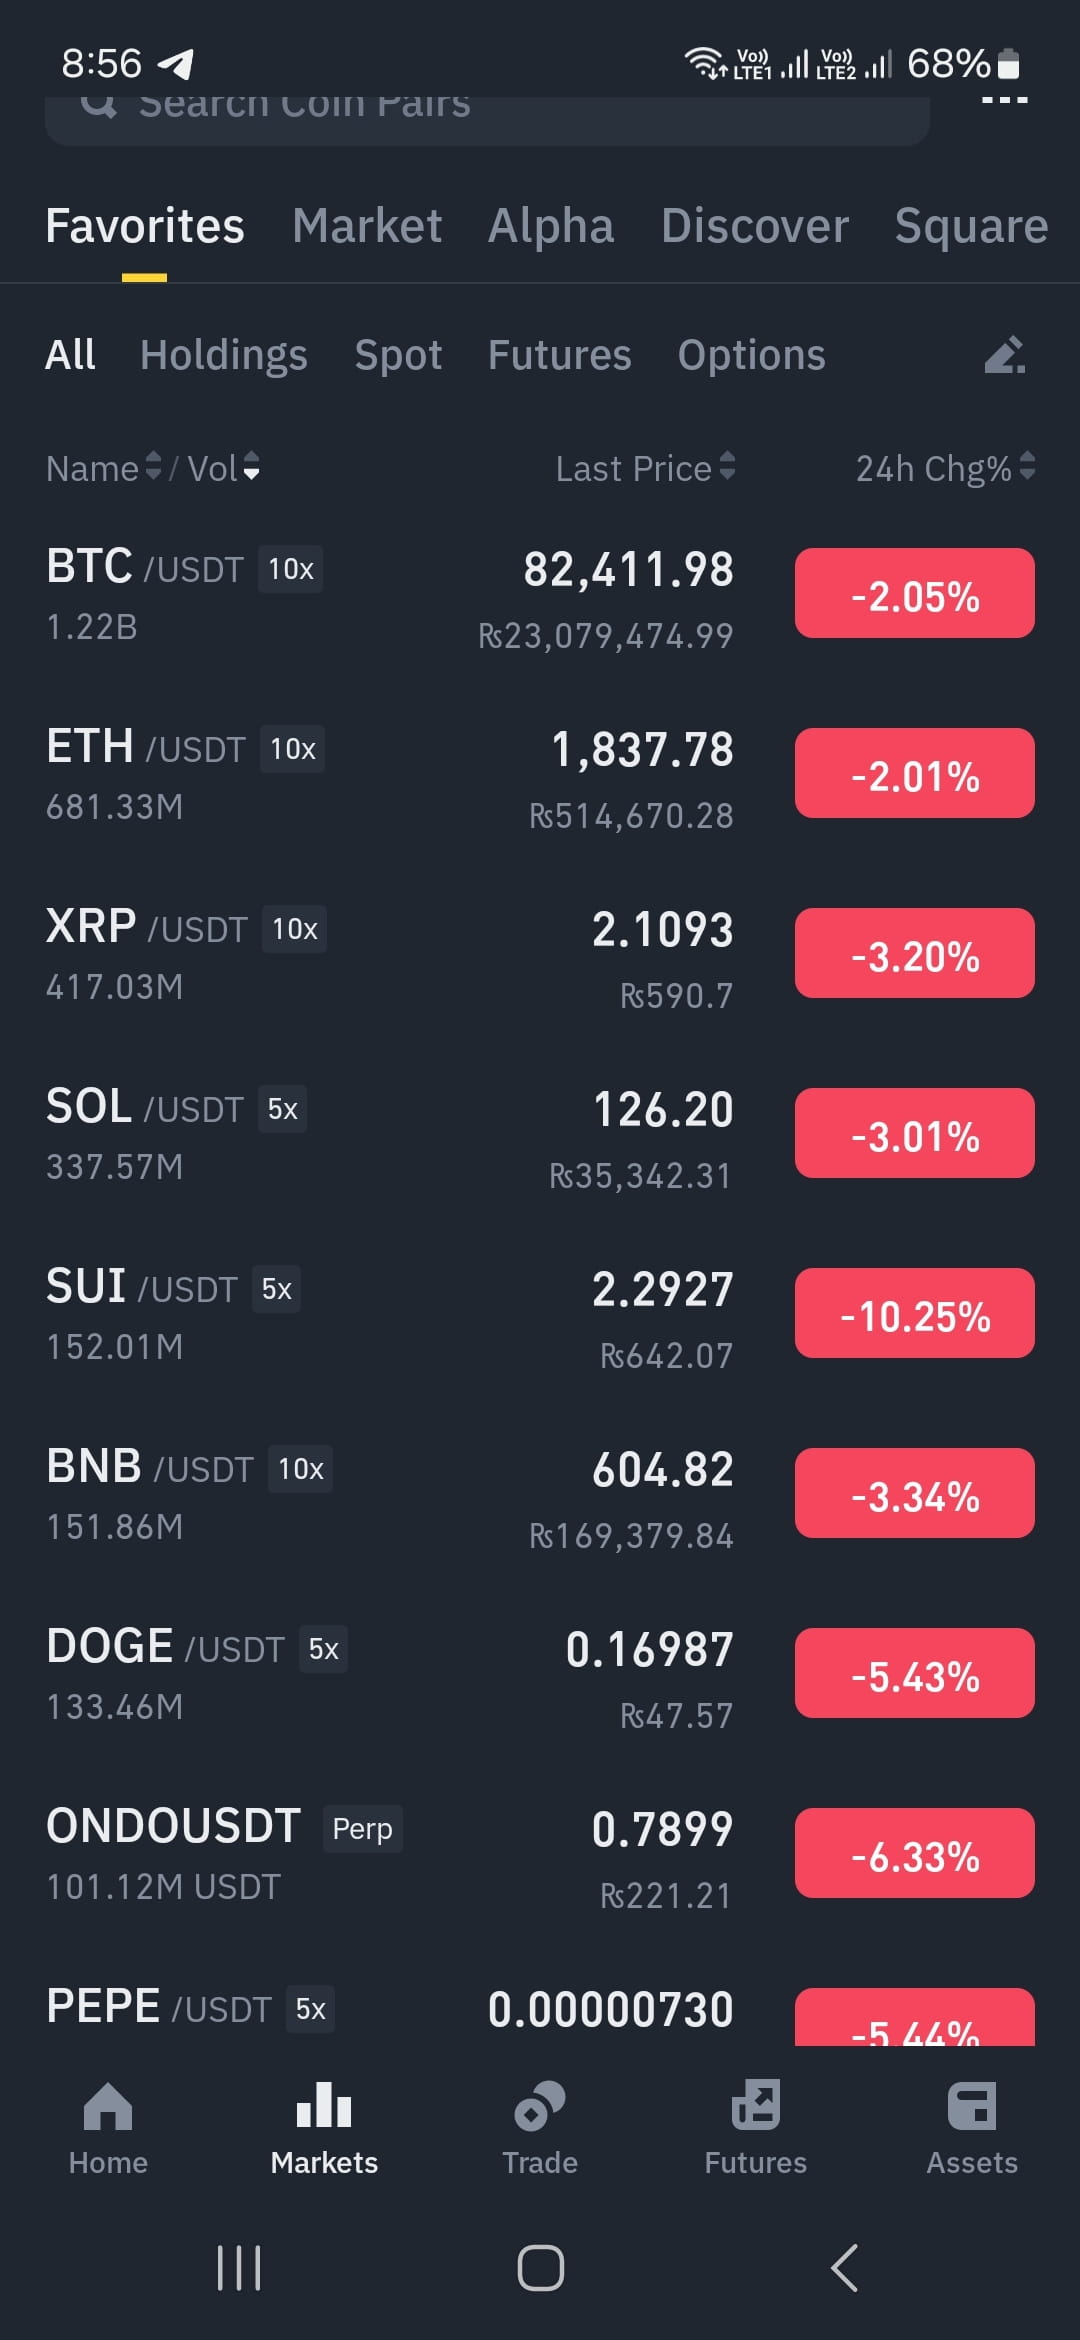Sort by 24h Chg% column
The image size is (1080, 2340).
coord(945,467)
